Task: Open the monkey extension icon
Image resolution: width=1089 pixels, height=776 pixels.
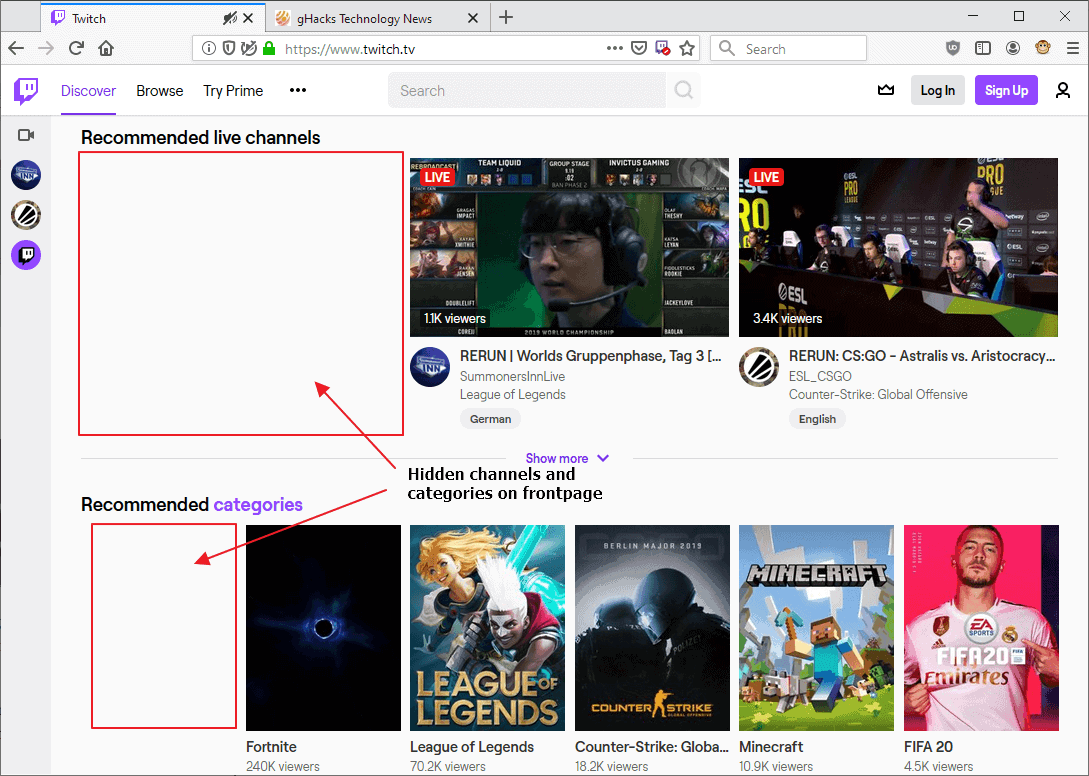Action: [1042, 48]
